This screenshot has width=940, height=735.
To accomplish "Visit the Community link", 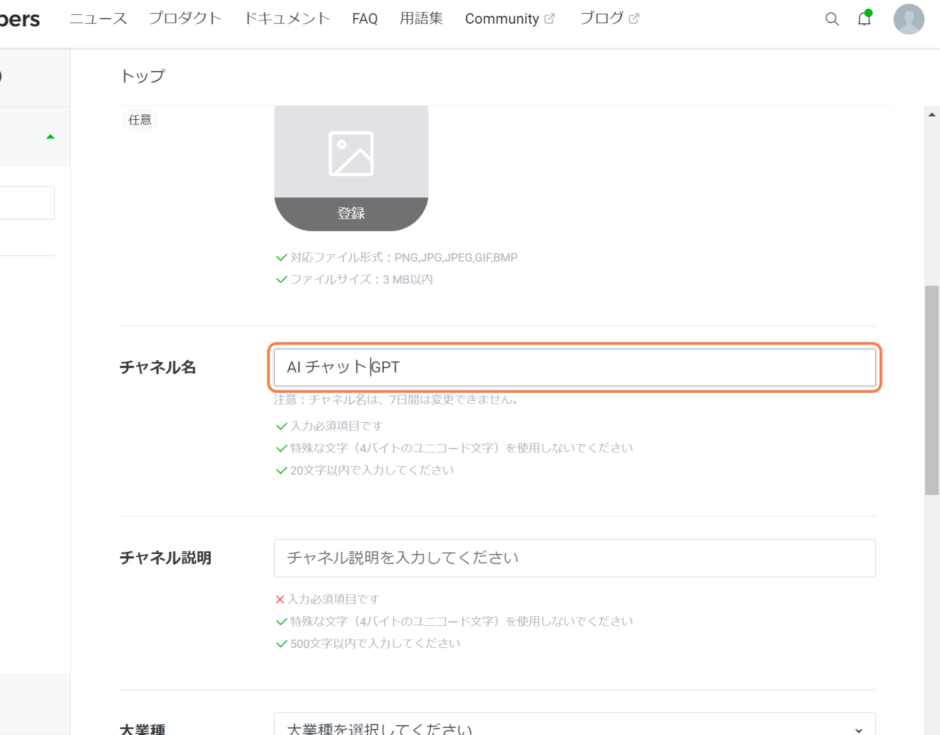I will pos(500,18).
